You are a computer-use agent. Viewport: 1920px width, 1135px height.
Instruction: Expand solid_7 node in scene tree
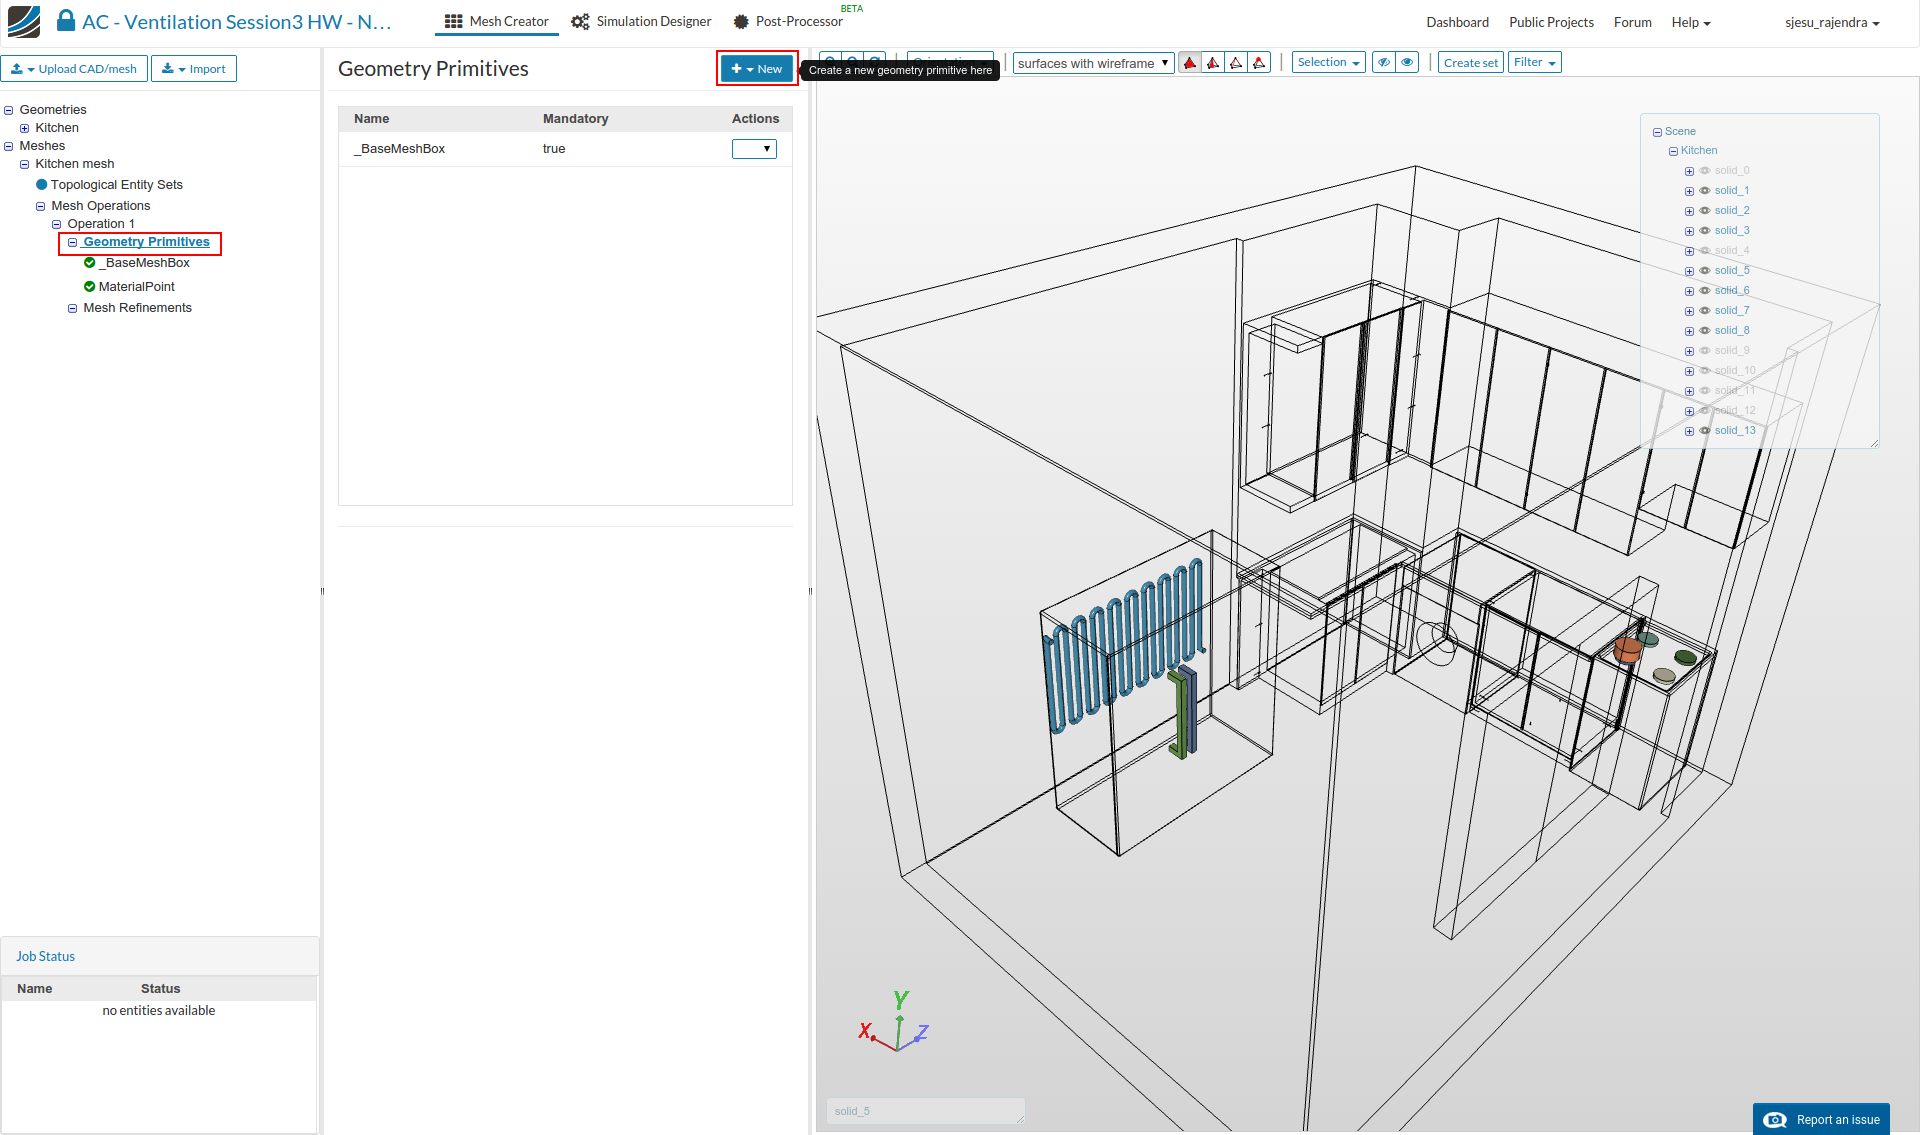(1689, 311)
